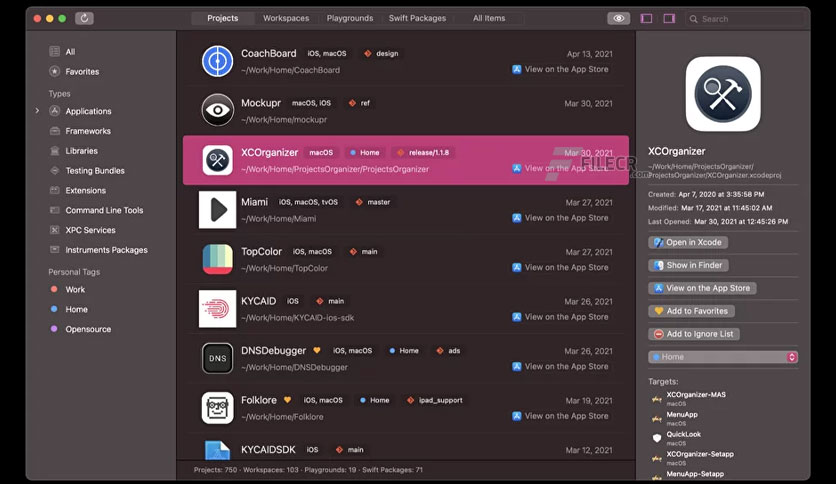
Task: Click the Folklore robot project icon
Action: coord(218,408)
